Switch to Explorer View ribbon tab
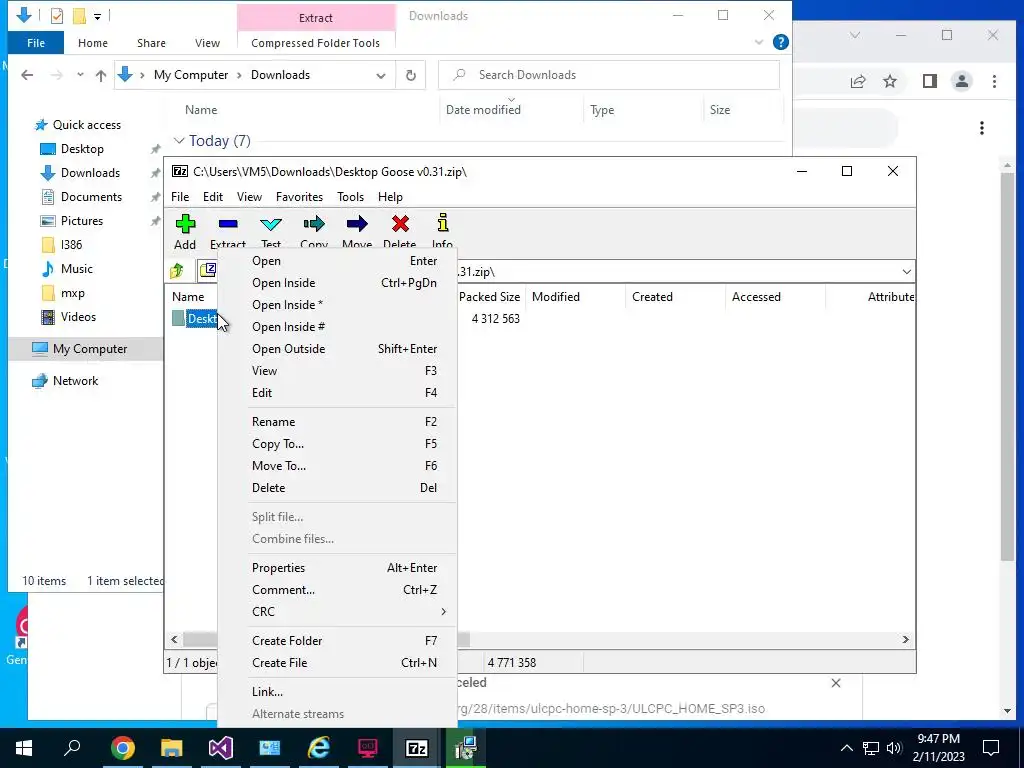 click(207, 43)
